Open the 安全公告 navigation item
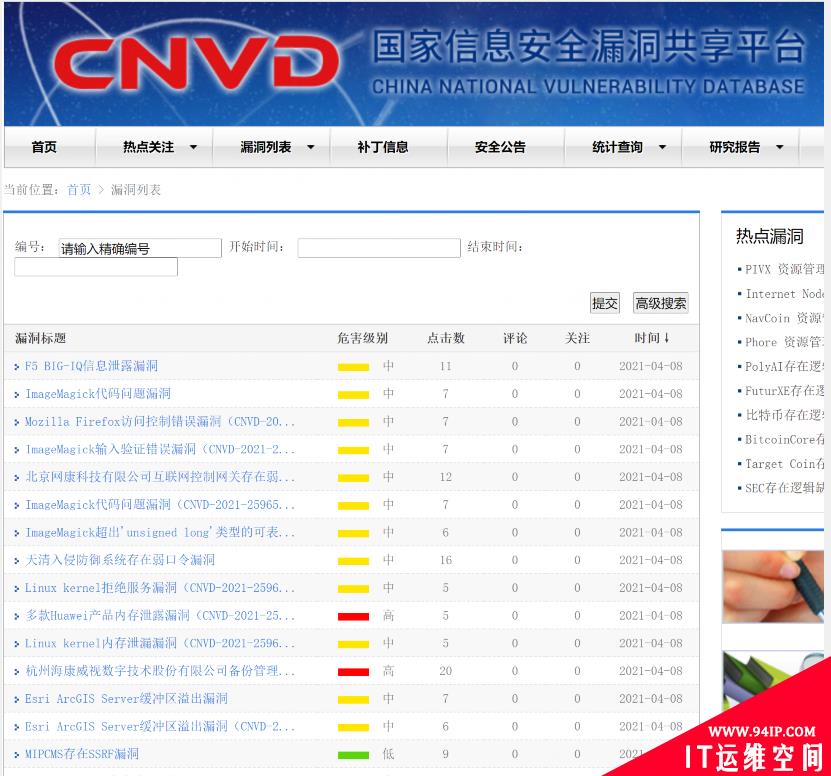831x776 pixels. pyautogui.click(x=500, y=147)
